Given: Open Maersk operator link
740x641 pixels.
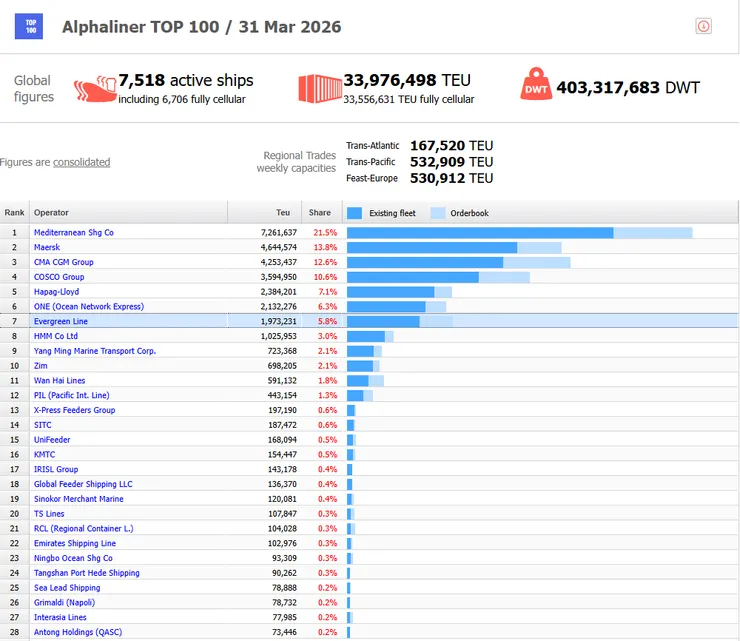Looking at the screenshot, I should tap(47, 247).
